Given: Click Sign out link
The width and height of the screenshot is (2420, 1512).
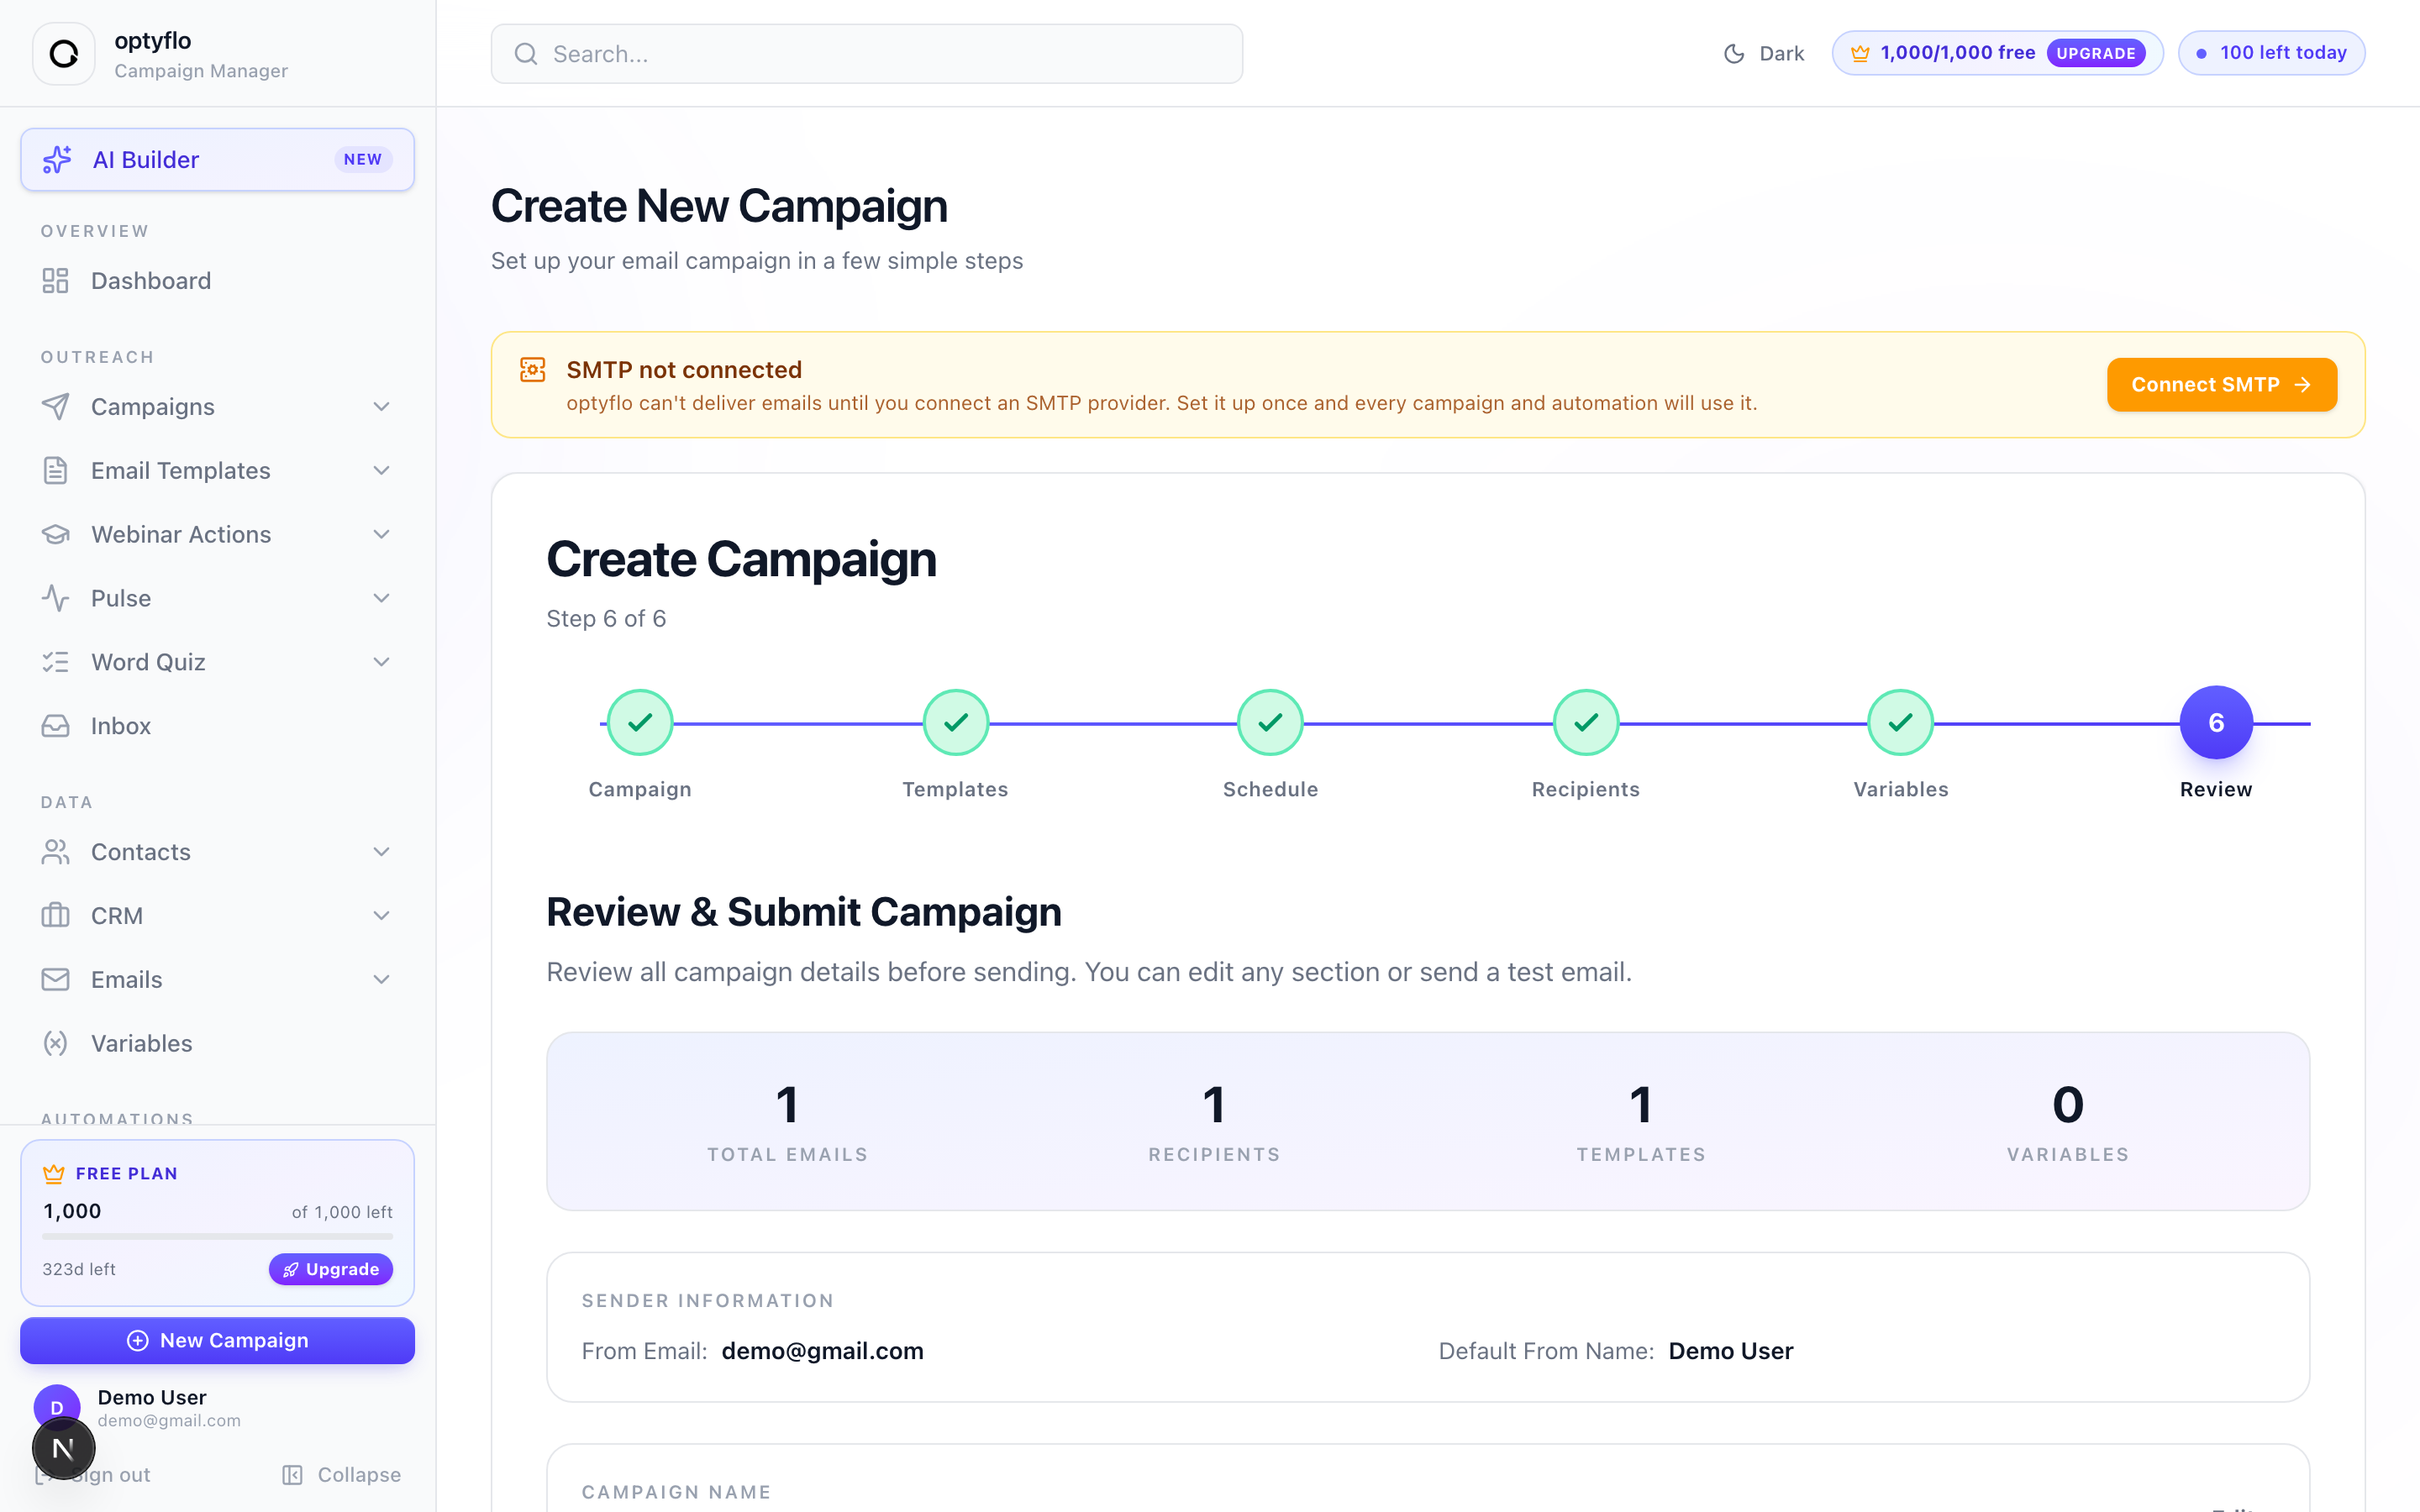Looking at the screenshot, I should tap(93, 1475).
